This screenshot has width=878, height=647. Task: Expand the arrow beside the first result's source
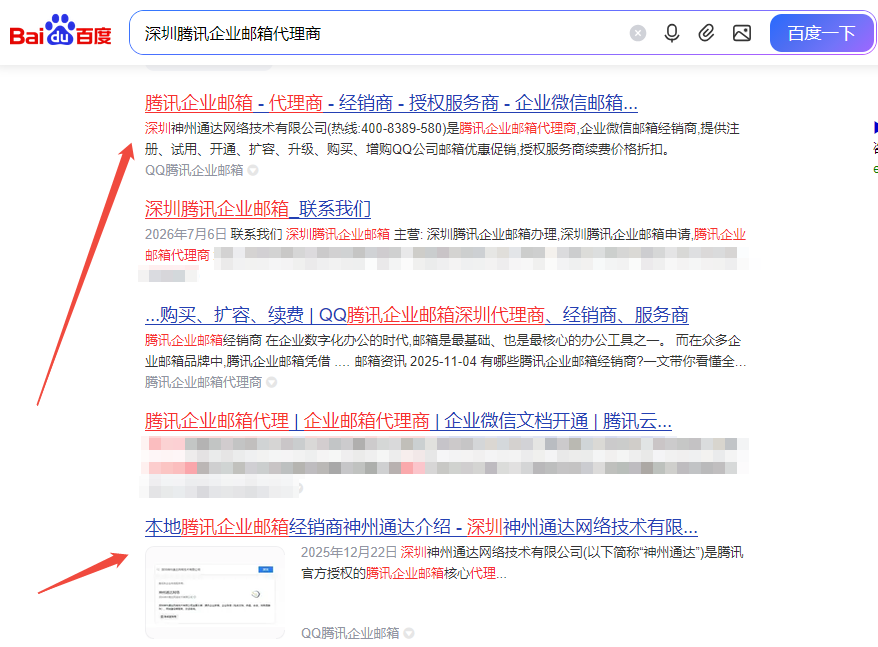pos(253,170)
